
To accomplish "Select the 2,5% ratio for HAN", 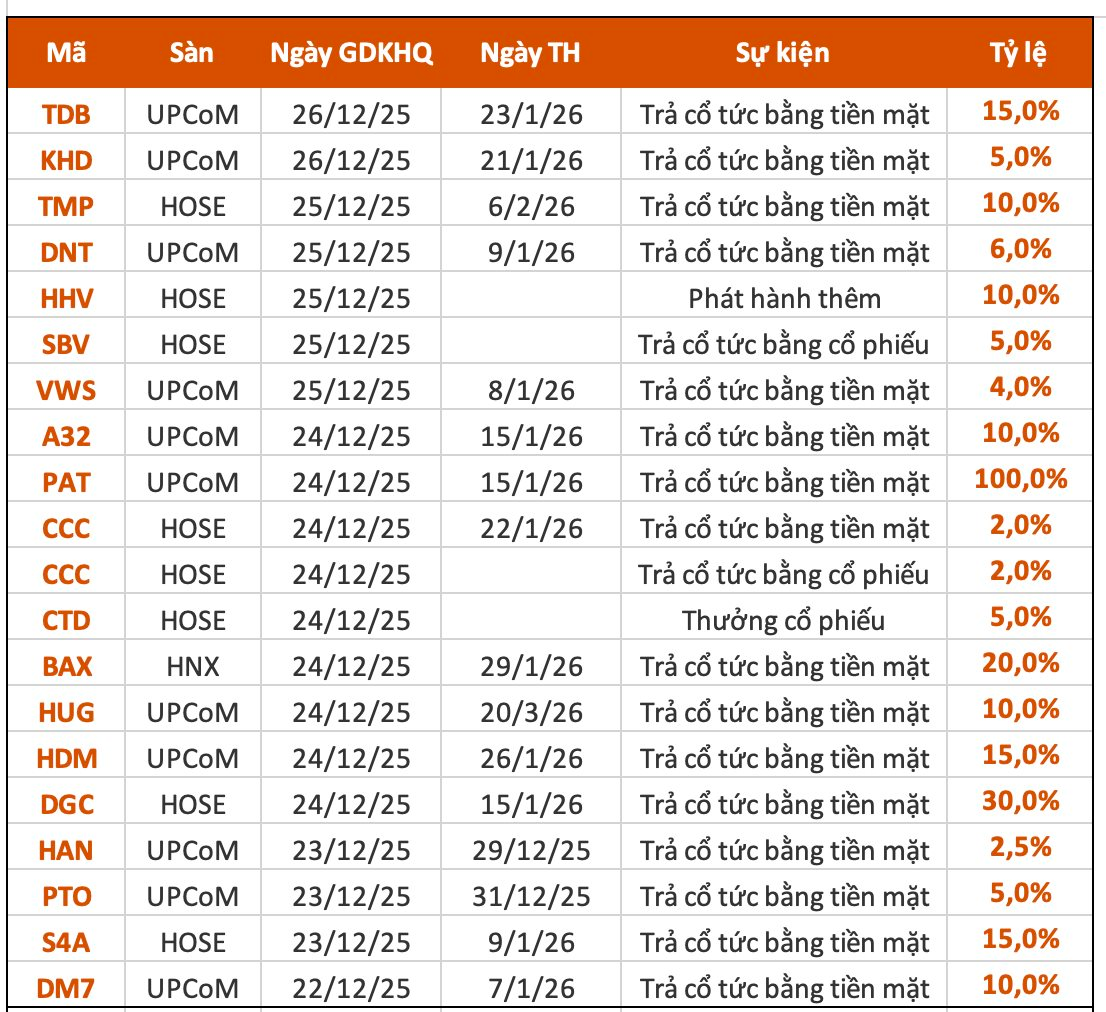I will [1021, 848].
